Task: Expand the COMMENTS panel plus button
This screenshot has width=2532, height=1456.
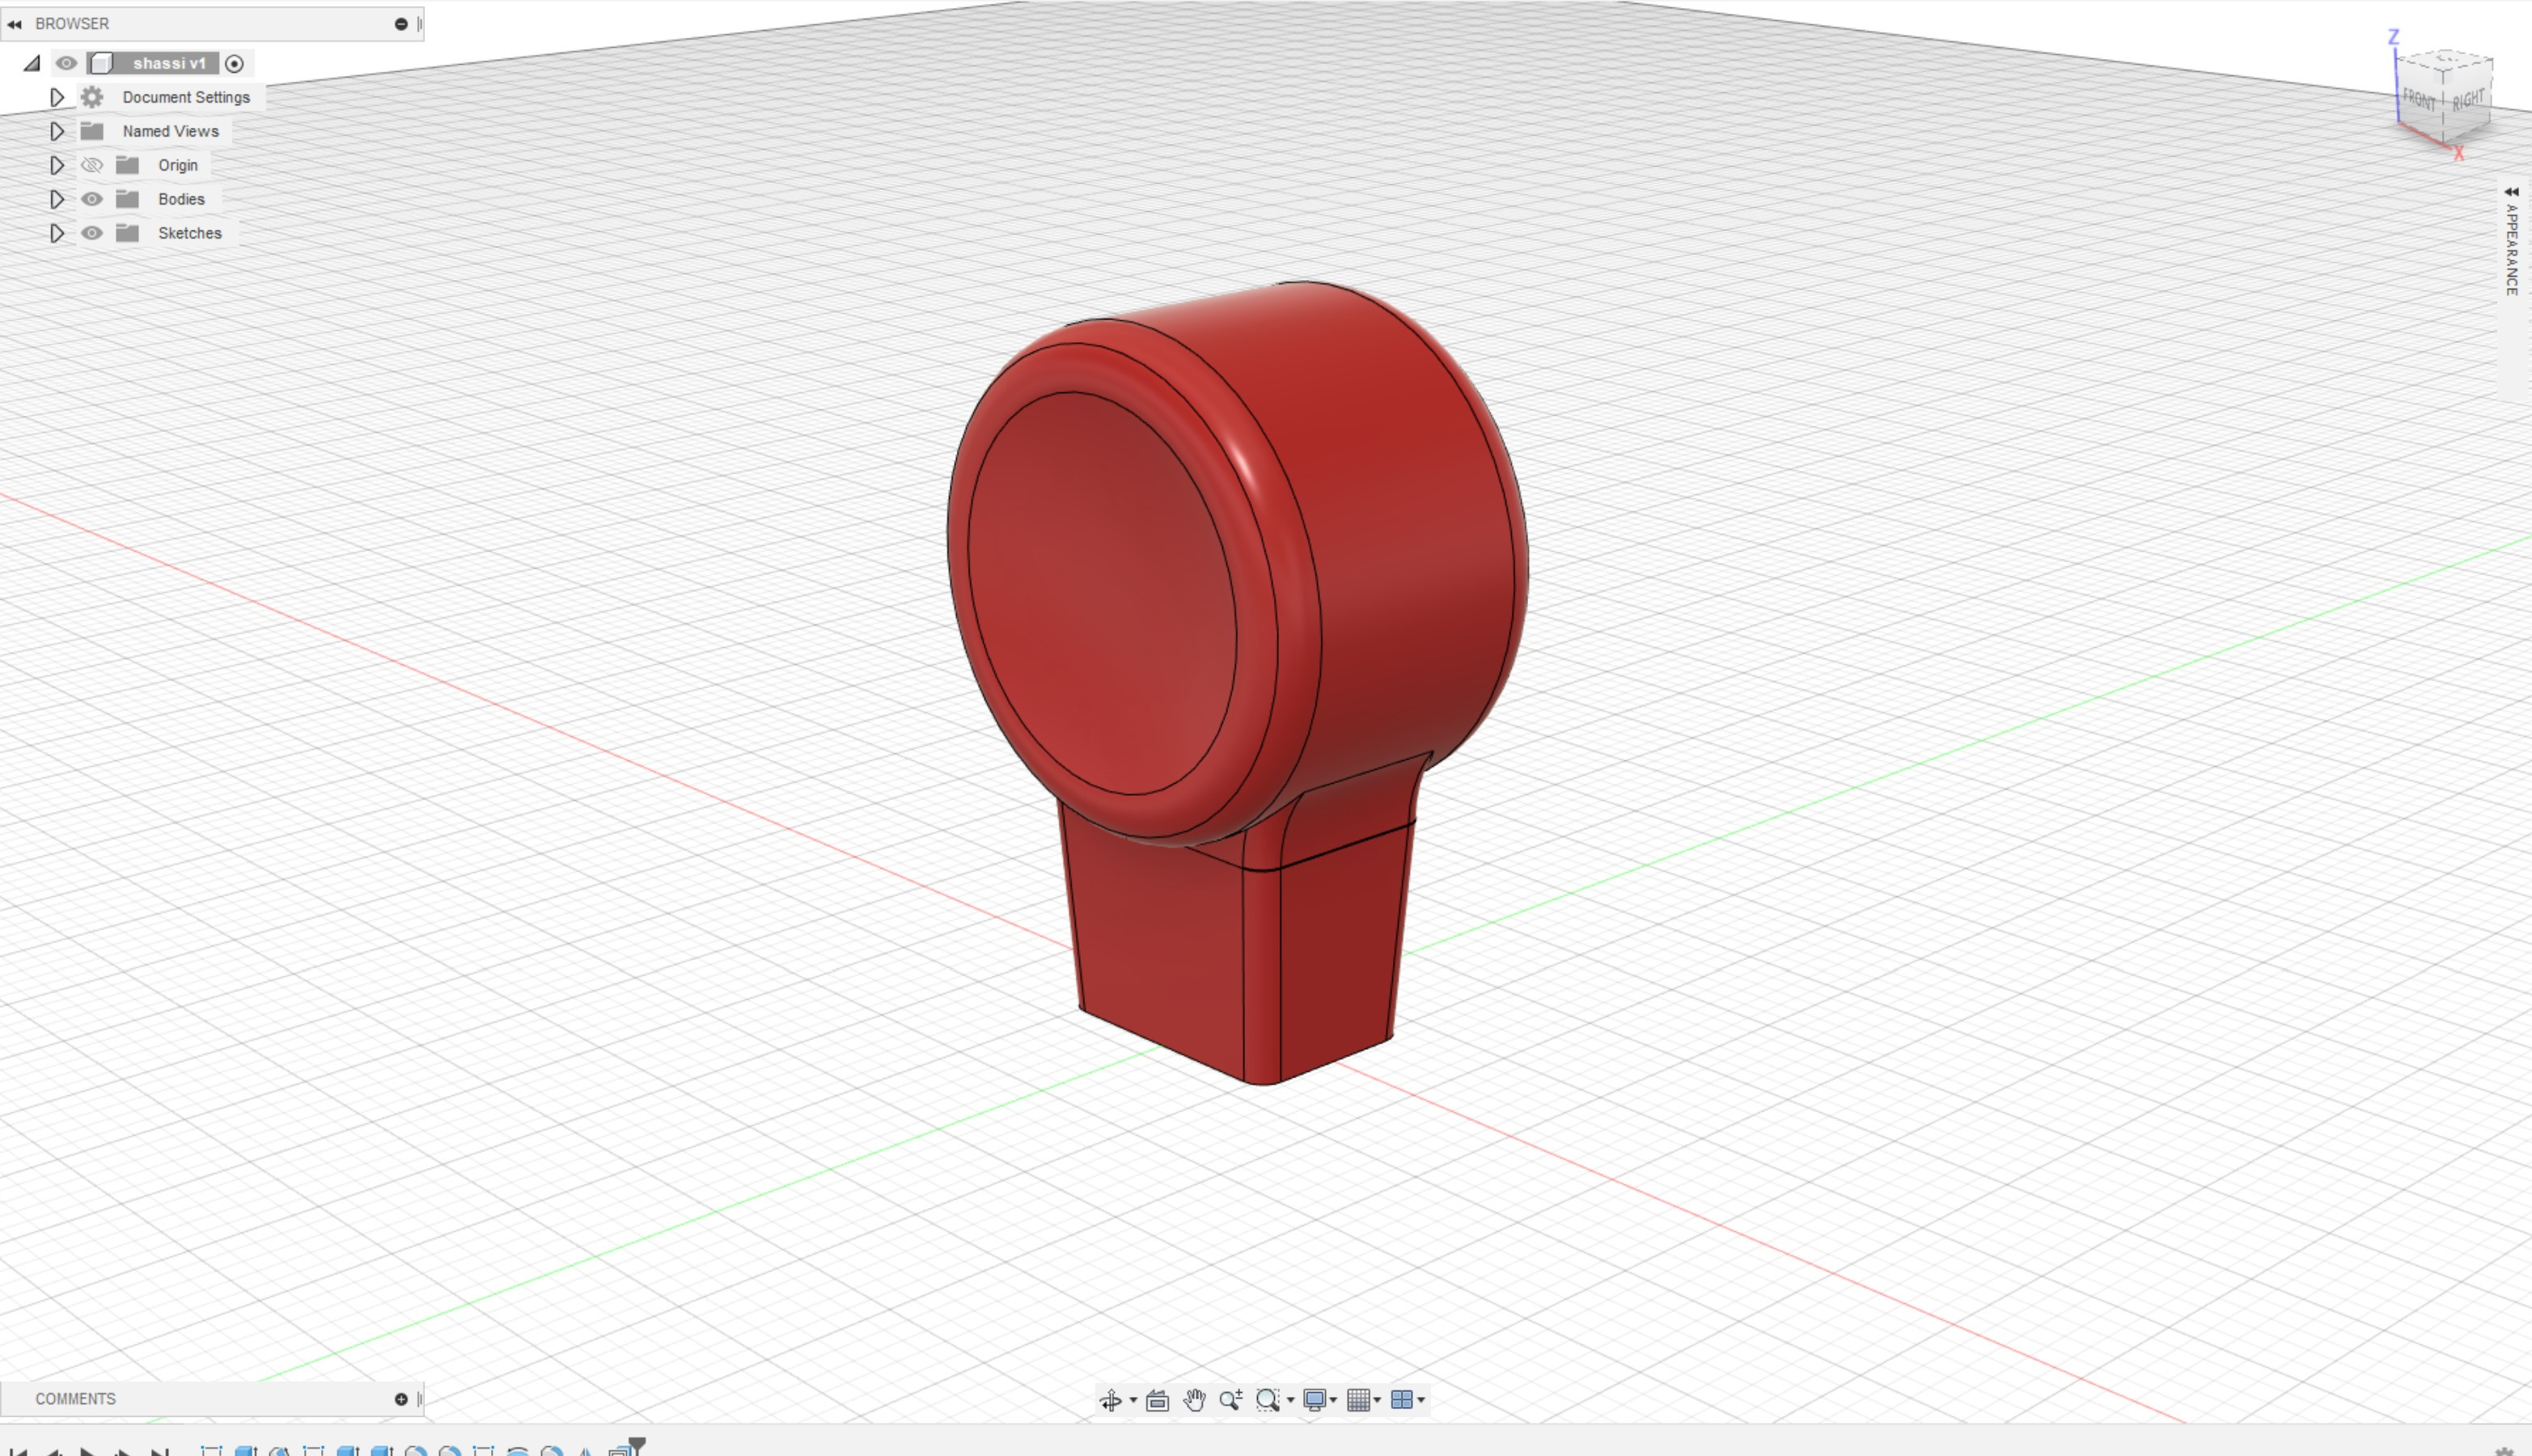Action: pyautogui.click(x=401, y=1399)
